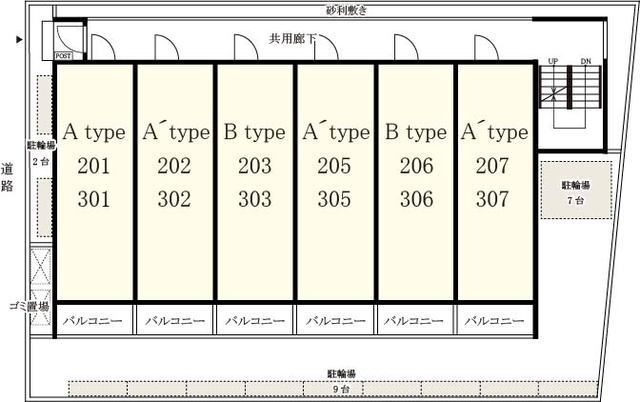The height and width of the screenshot is (402, 640).
Task: Click the 203 room number
Action: tap(255, 166)
